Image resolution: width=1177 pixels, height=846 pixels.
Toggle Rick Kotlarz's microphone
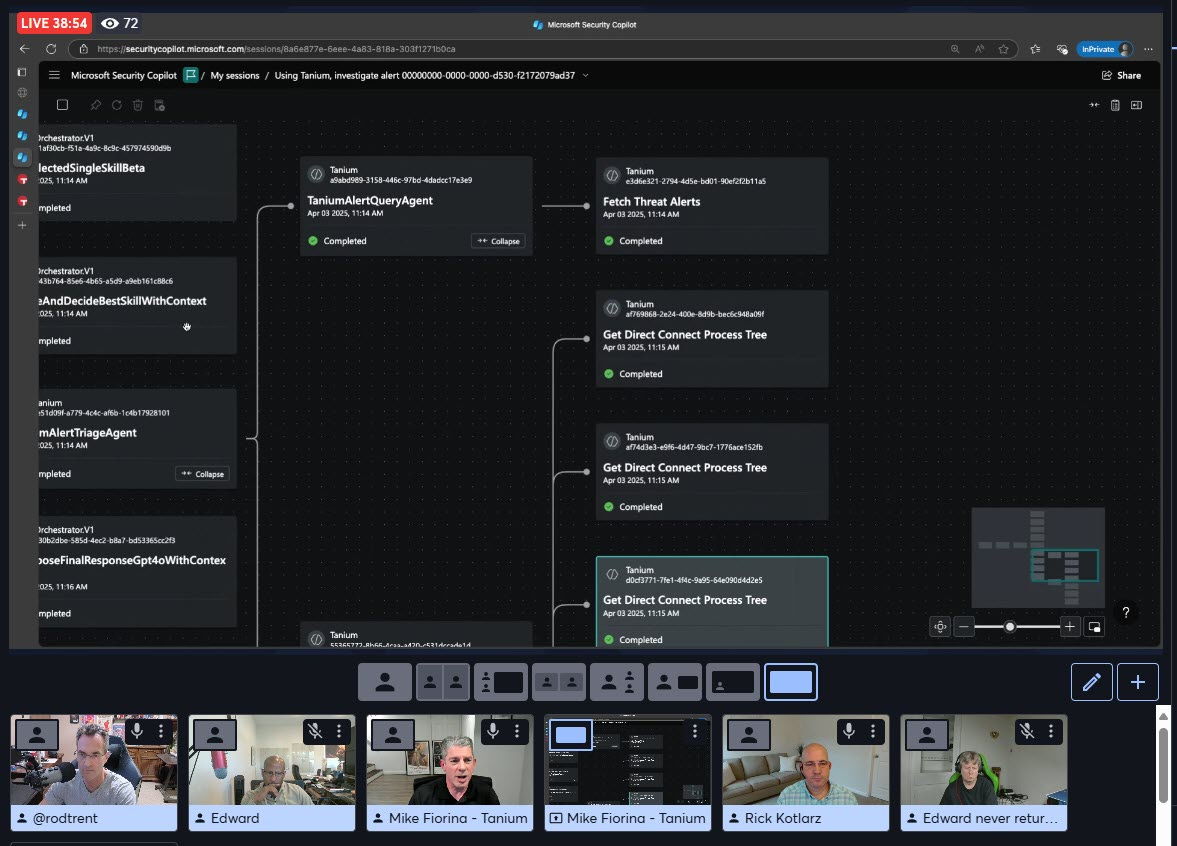(x=849, y=730)
